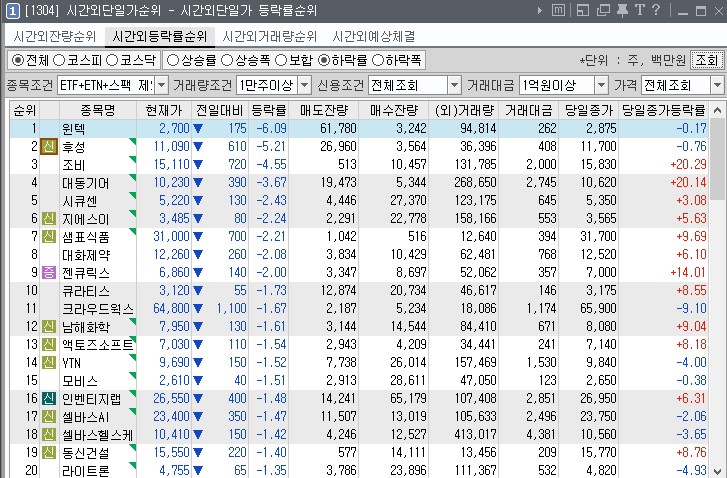Click the 조회 search button
Viewport: 727px width, 478px height.
click(707, 60)
